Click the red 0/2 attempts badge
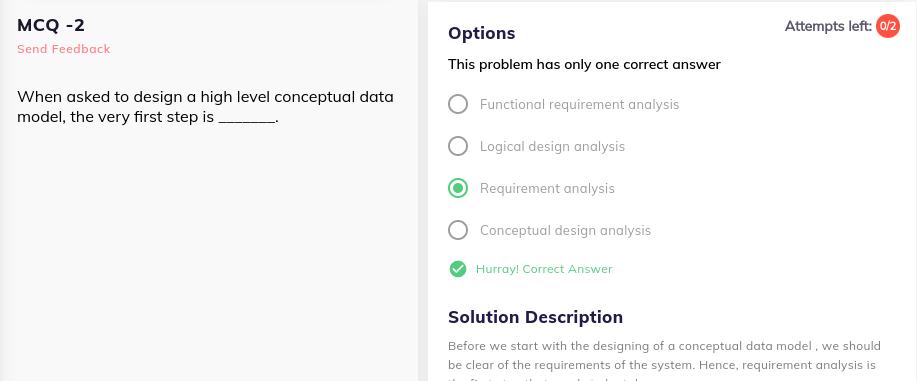Viewport: 917px width, 381px height. pos(888,26)
